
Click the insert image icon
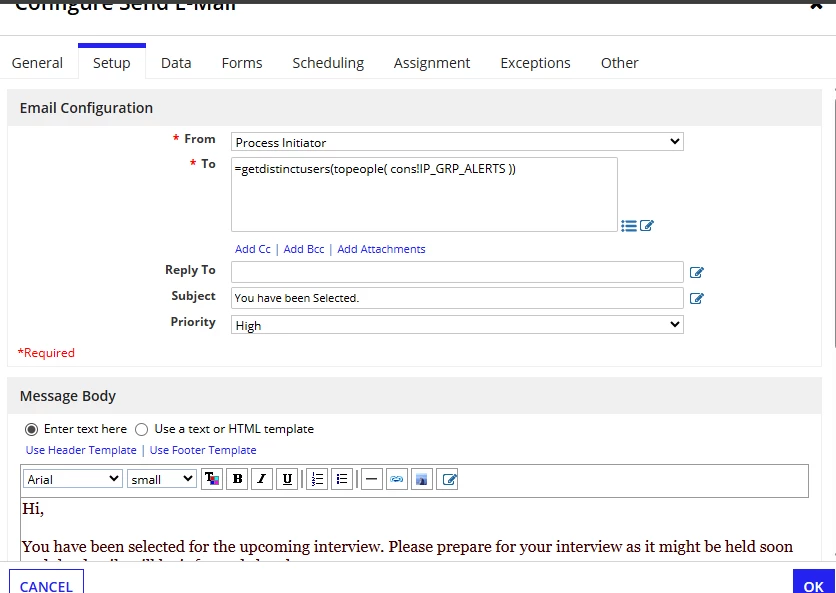(x=422, y=479)
